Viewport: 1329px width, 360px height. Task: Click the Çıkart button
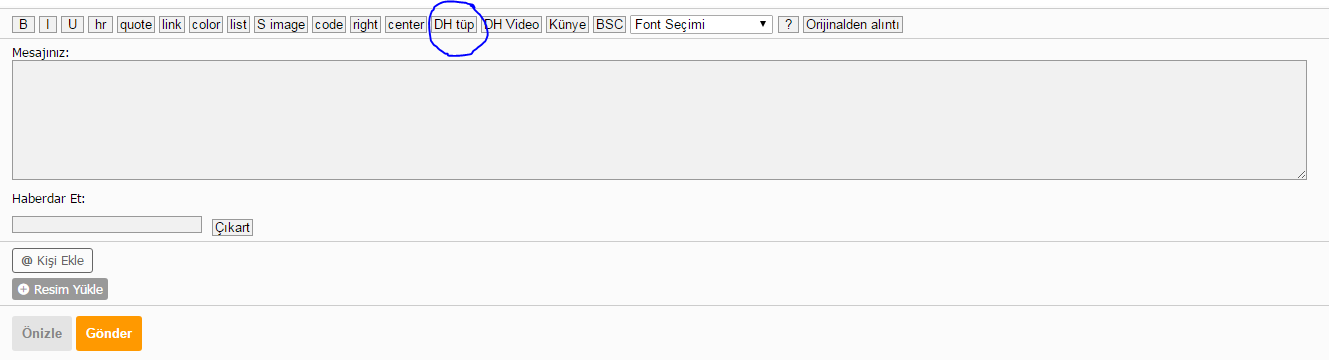233,227
